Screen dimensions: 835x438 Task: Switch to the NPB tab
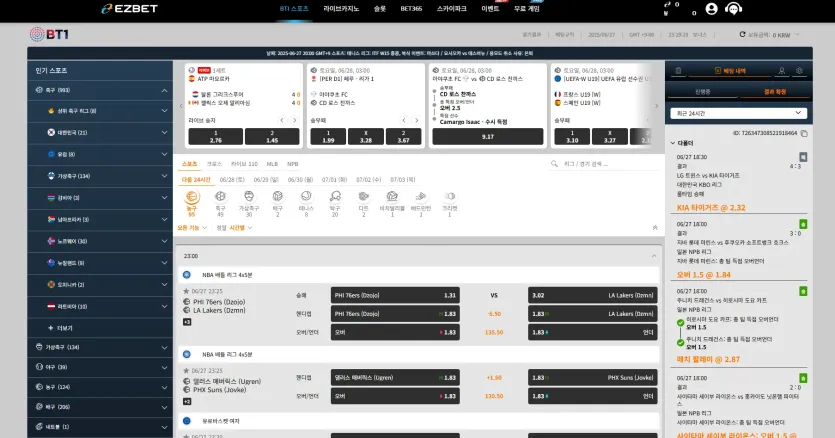292,164
